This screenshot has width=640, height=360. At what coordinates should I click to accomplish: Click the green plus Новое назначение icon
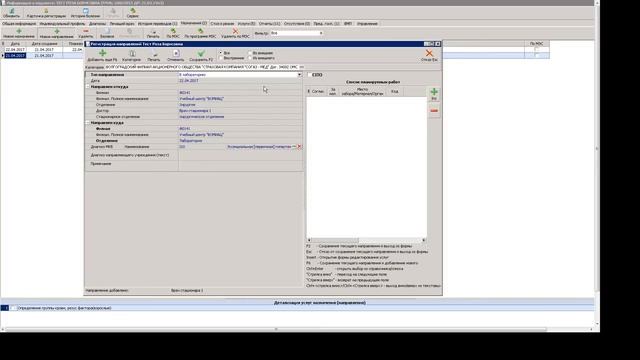click(19, 33)
